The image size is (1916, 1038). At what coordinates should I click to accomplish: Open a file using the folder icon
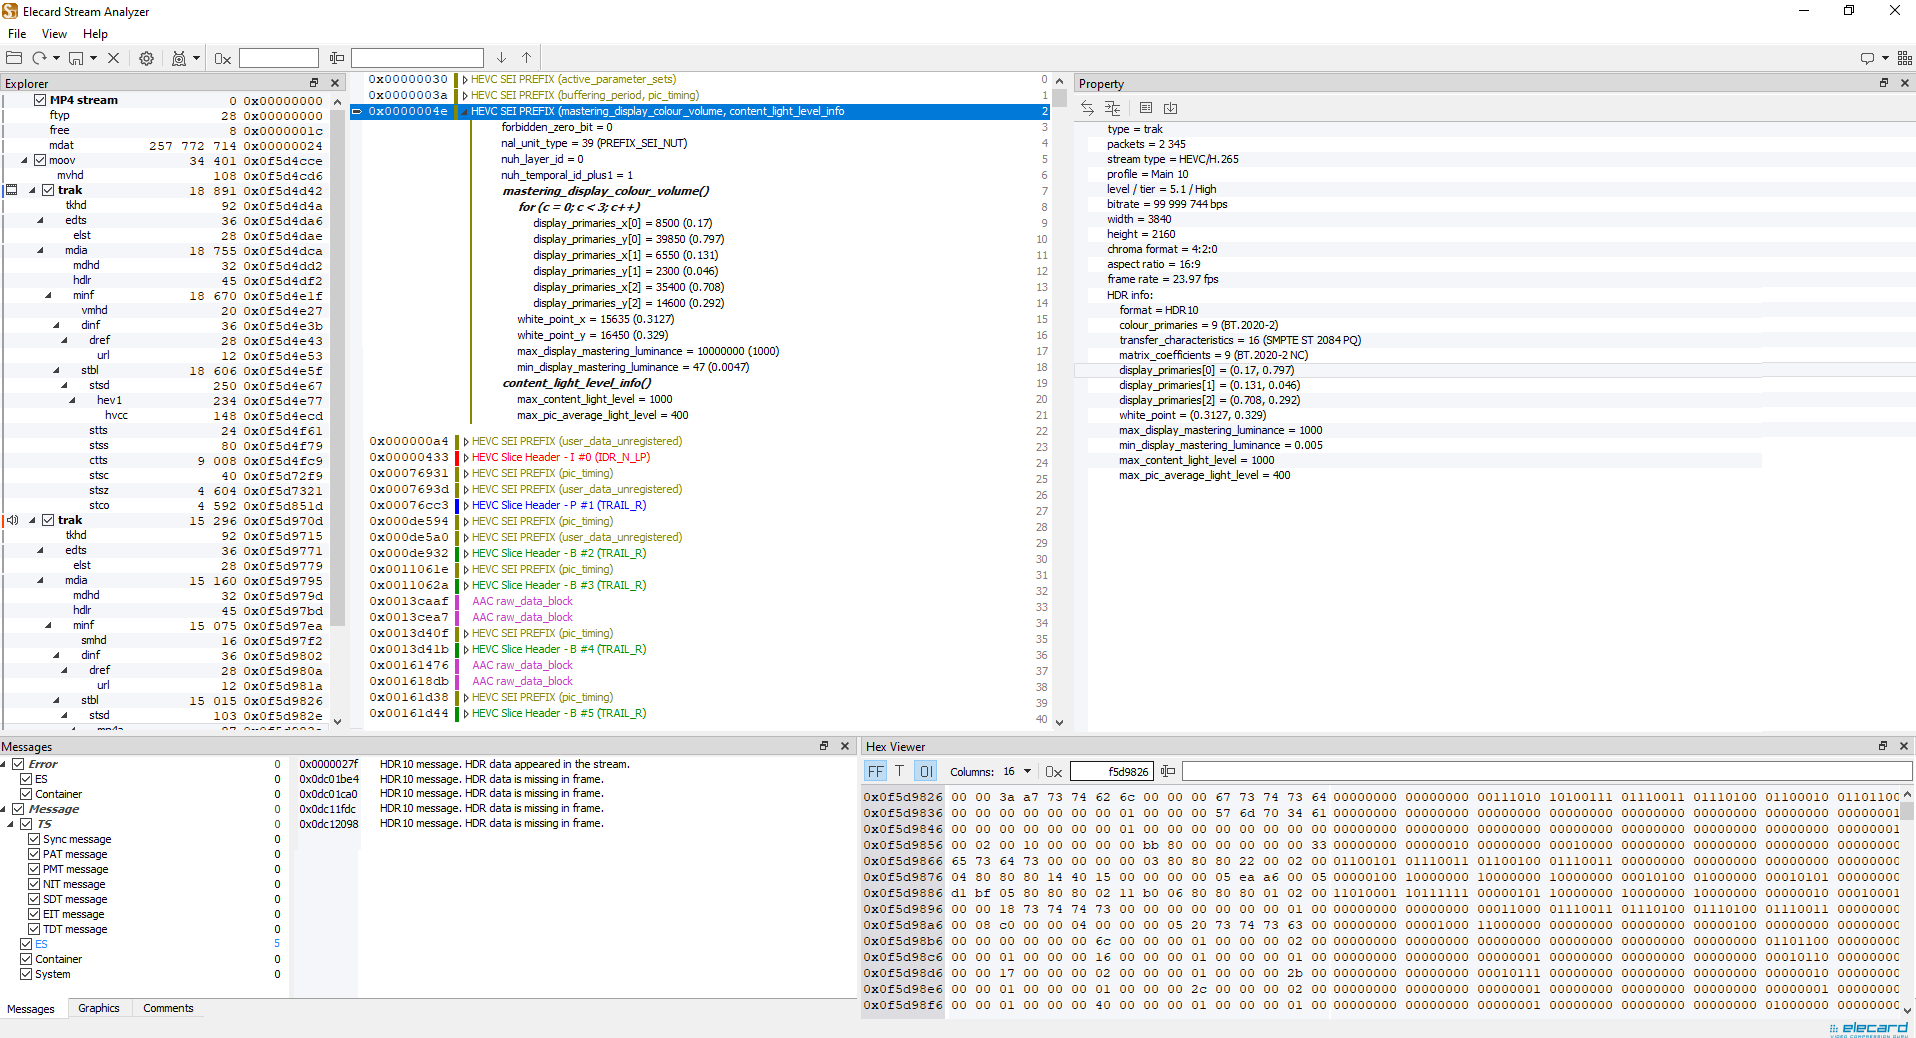coord(14,58)
